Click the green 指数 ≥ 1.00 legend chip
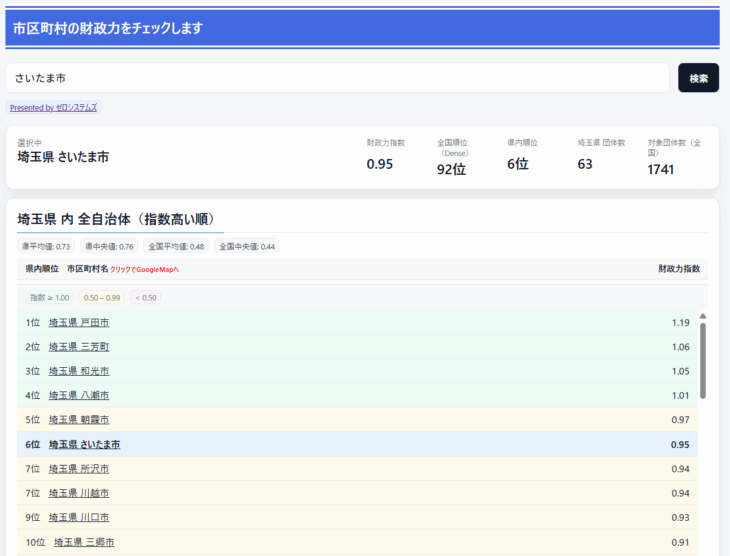 coord(49,298)
